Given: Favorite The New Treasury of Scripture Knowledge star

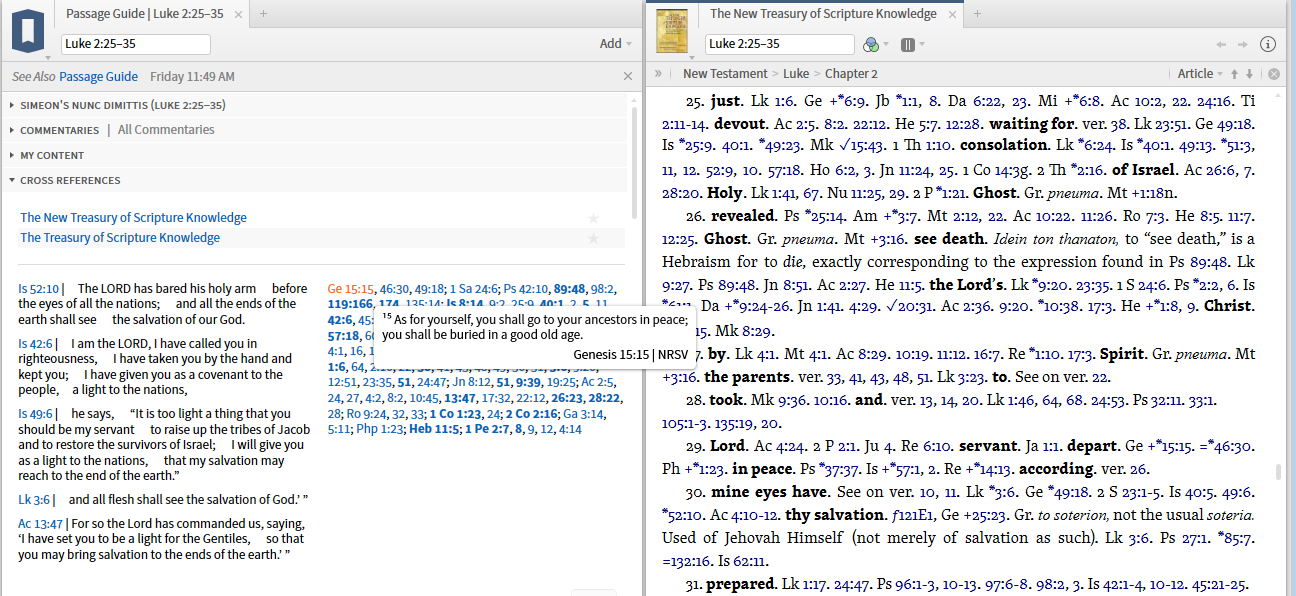Looking at the screenshot, I should [x=594, y=218].
